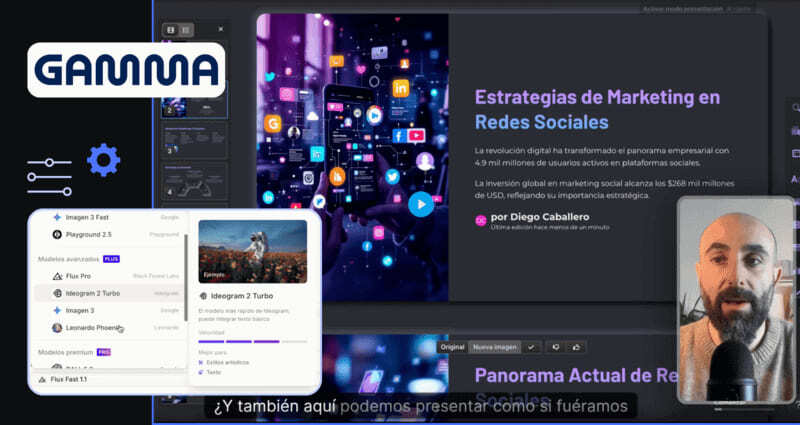Choose Imagen 3 Fast model
The height and width of the screenshot is (425, 800).
pos(108,217)
